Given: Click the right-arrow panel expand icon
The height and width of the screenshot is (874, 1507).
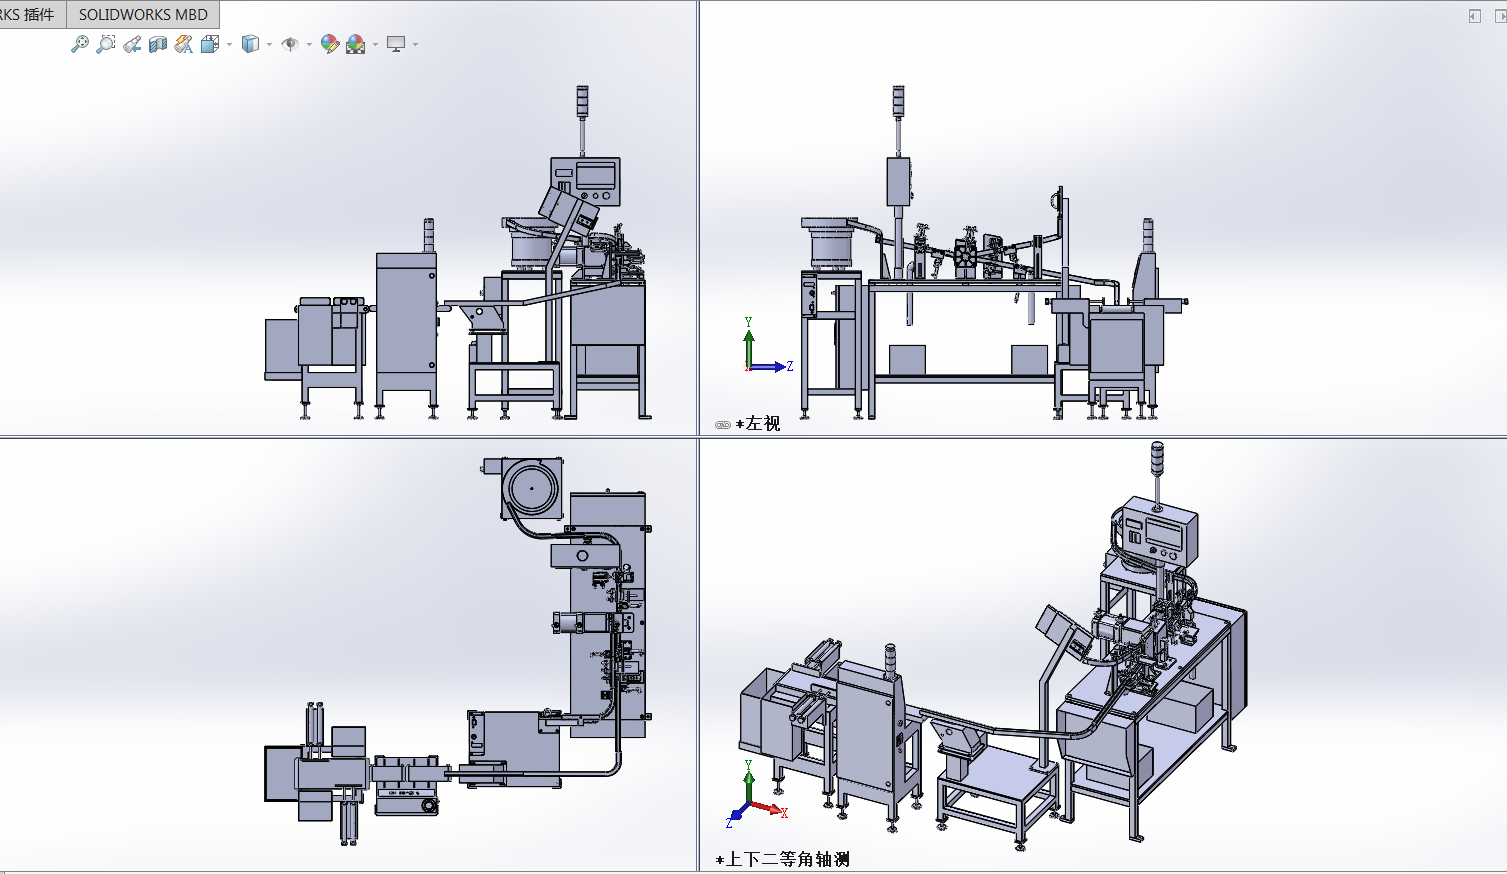Looking at the screenshot, I should click(x=1500, y=16).
